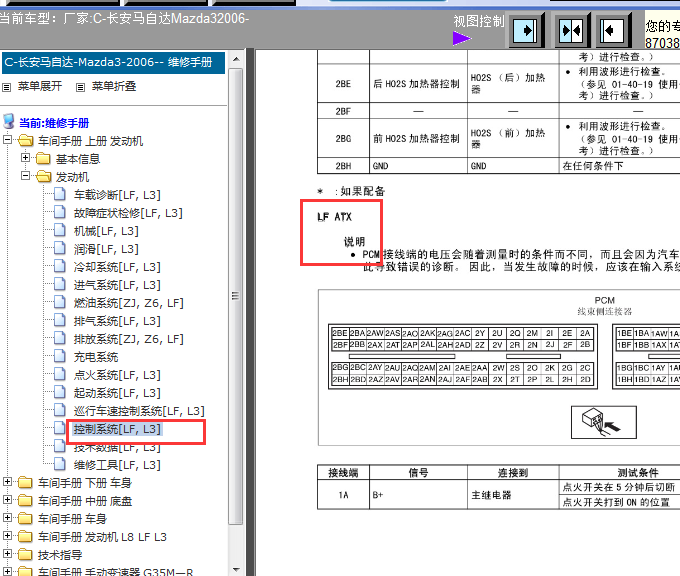Click the 菜单展开 list icon
The image size is (680, 576).
click(7, 87)
